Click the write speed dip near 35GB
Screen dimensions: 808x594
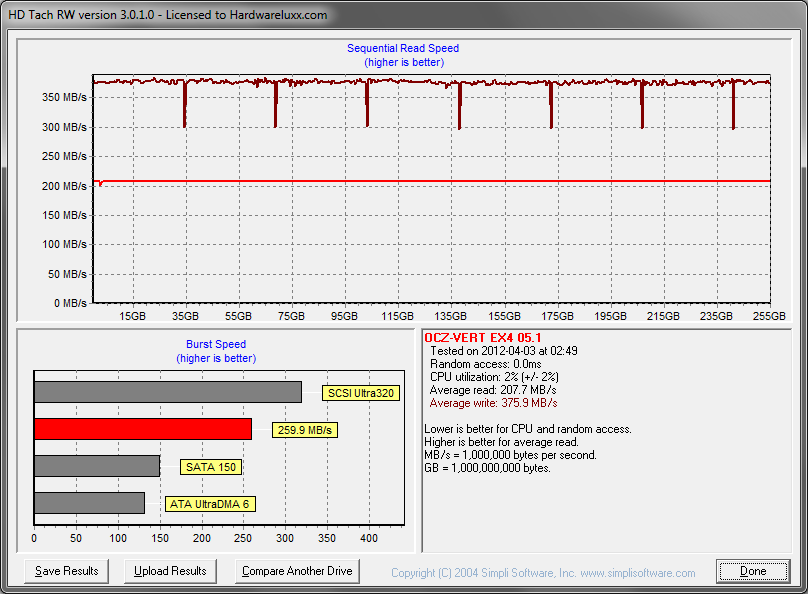184,106
